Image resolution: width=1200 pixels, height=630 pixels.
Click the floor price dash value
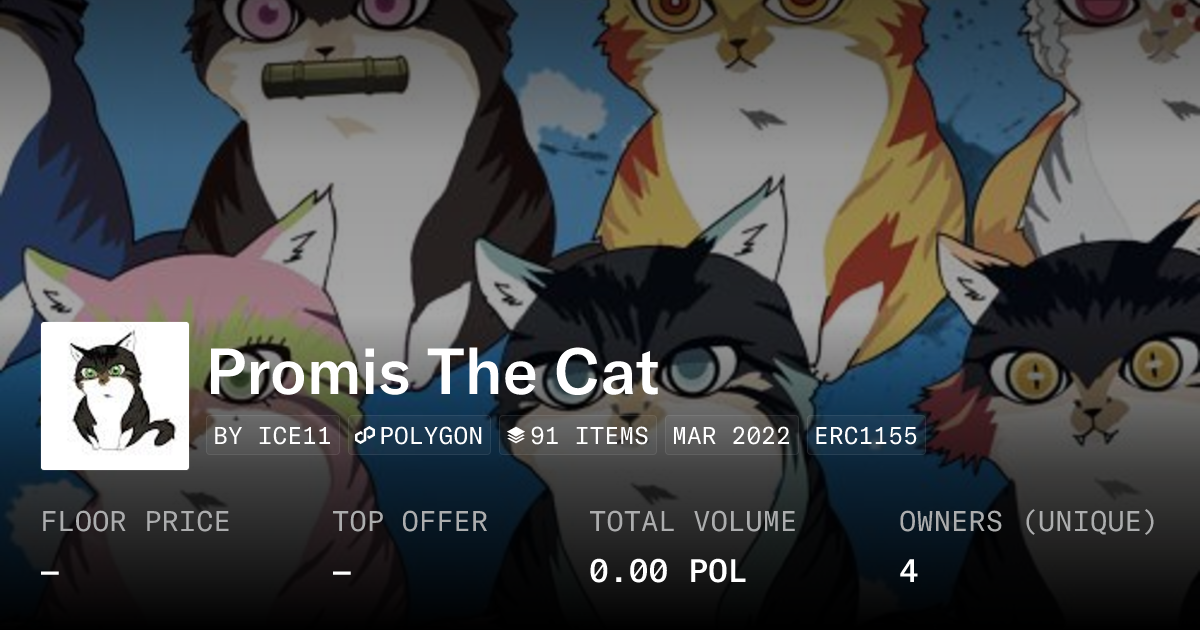coord(50,572)
